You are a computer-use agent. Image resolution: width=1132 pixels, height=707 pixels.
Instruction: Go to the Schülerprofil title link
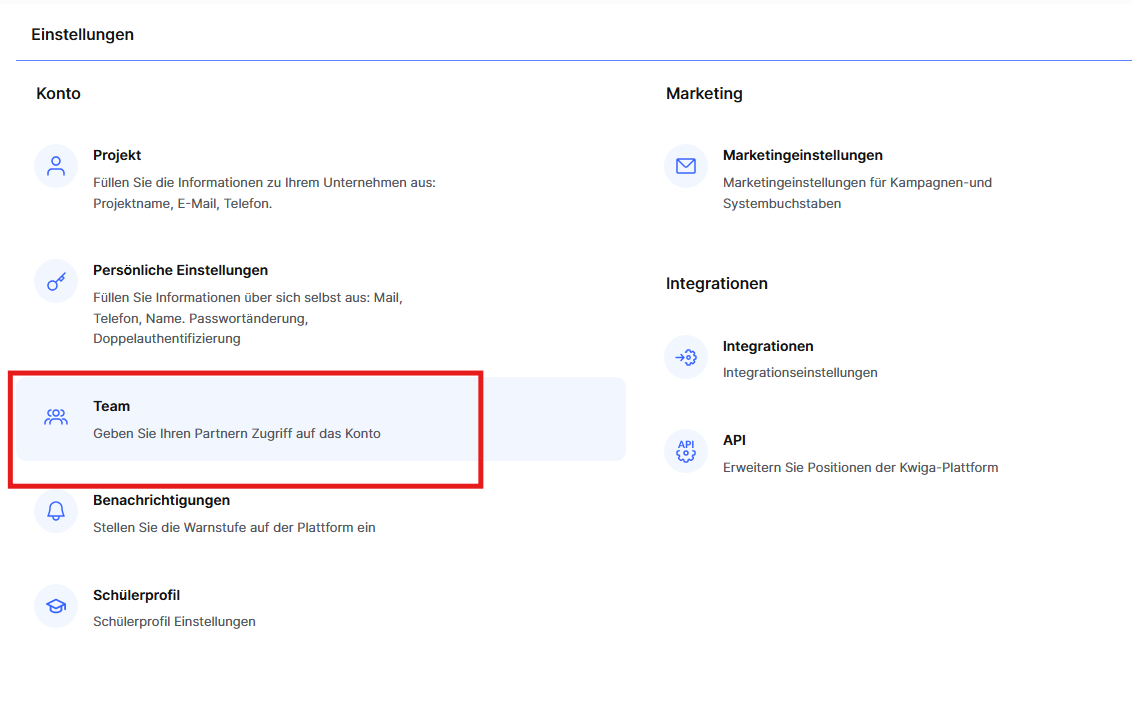[136, 595]
